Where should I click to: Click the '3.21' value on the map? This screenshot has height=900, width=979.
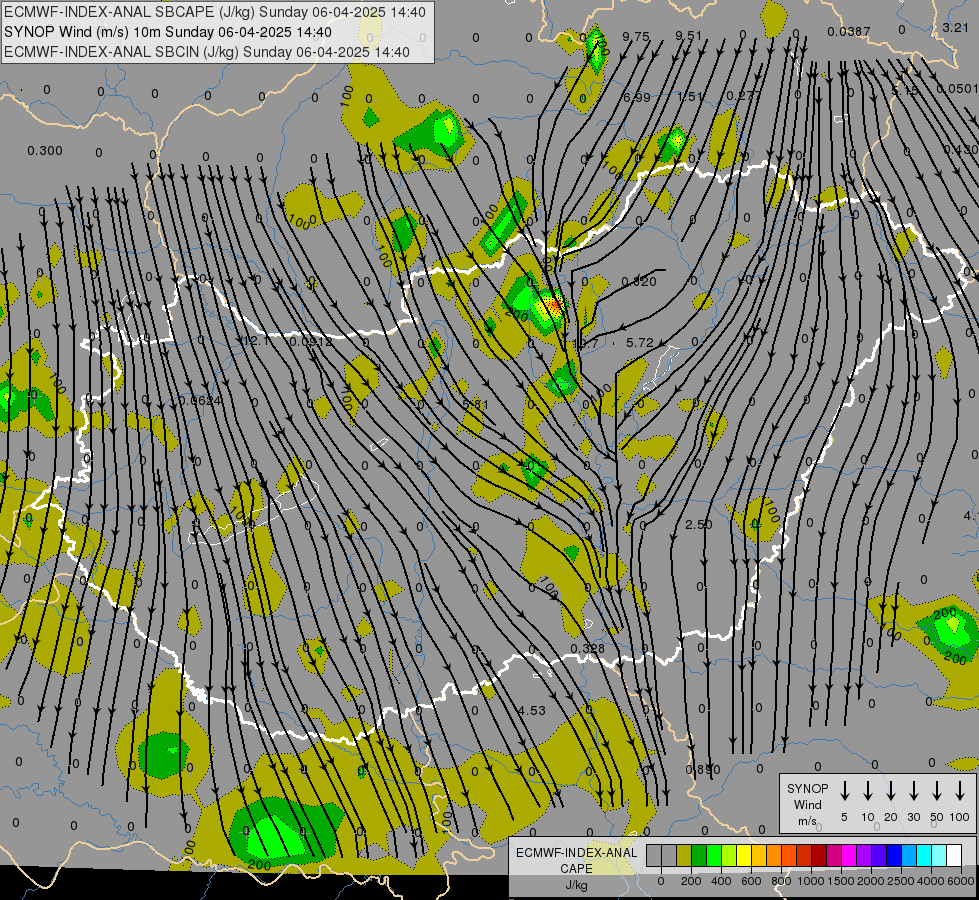tap(955, 27)
